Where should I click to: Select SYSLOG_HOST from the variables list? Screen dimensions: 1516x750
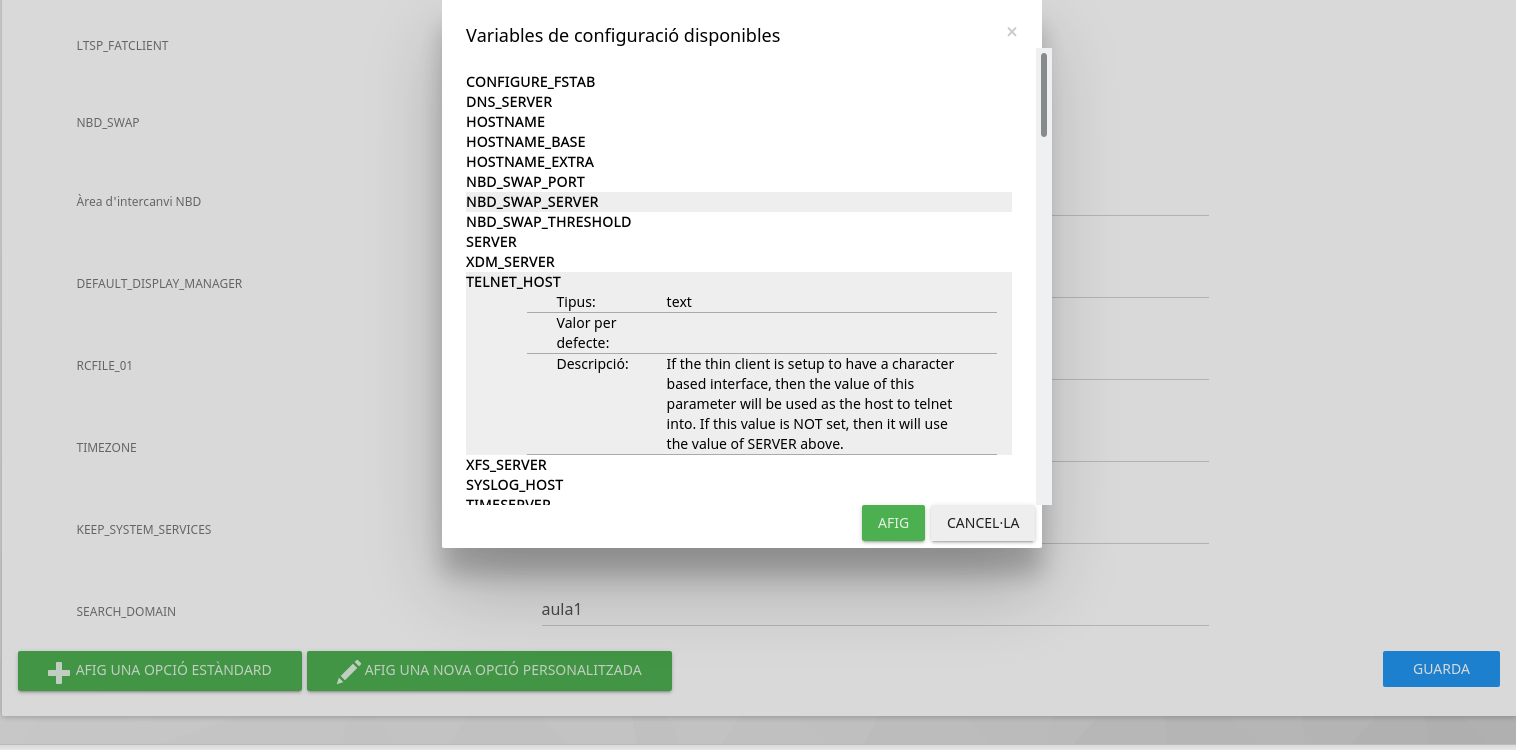coord(514,485)
